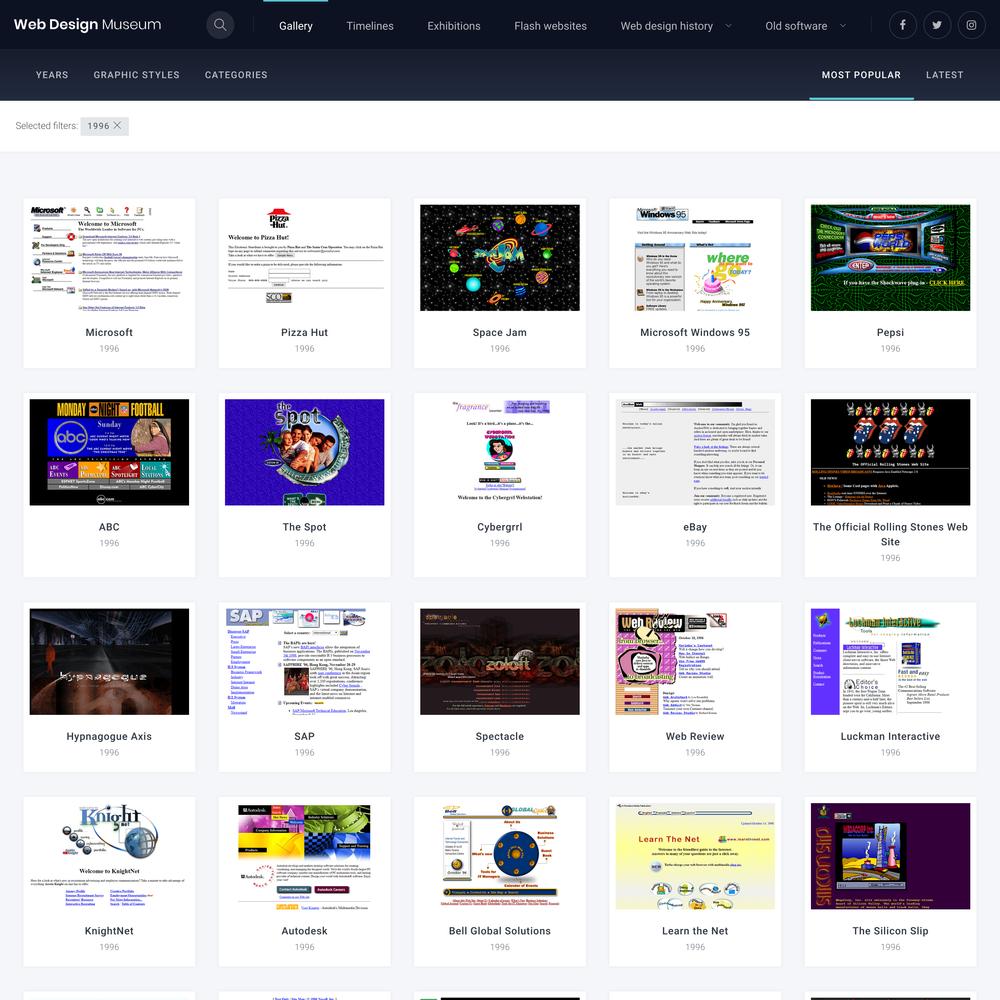Open the Twitter profile icon
1000x1000 pixels.
tap(937, 26)
